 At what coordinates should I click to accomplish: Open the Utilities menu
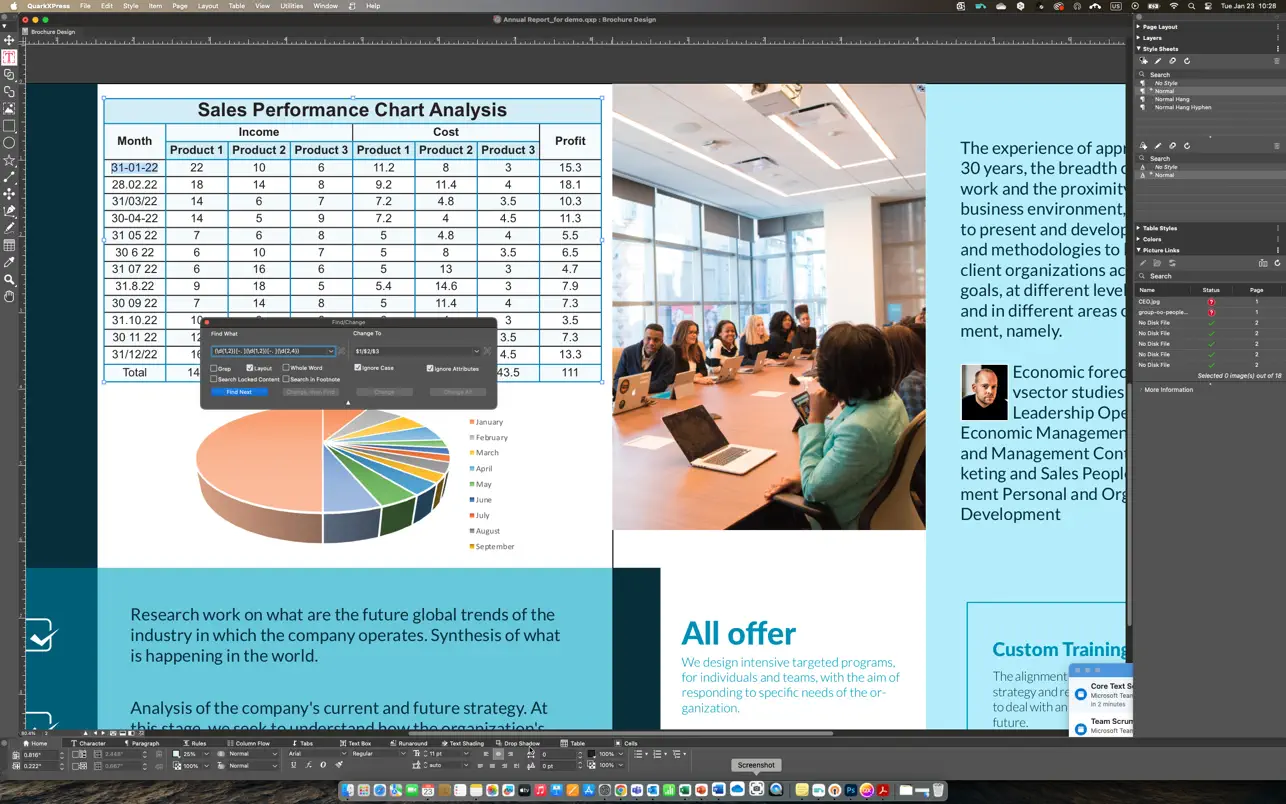pos(291,6)
